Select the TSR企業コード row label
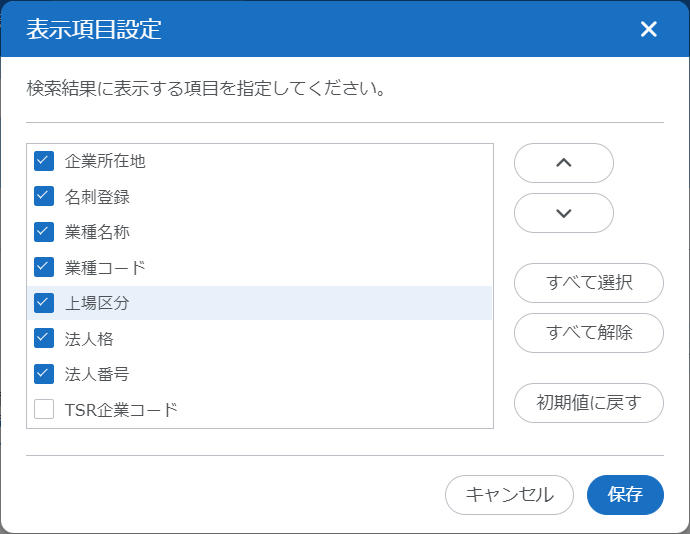Screen dimensions: 690x534 [121, 409]
